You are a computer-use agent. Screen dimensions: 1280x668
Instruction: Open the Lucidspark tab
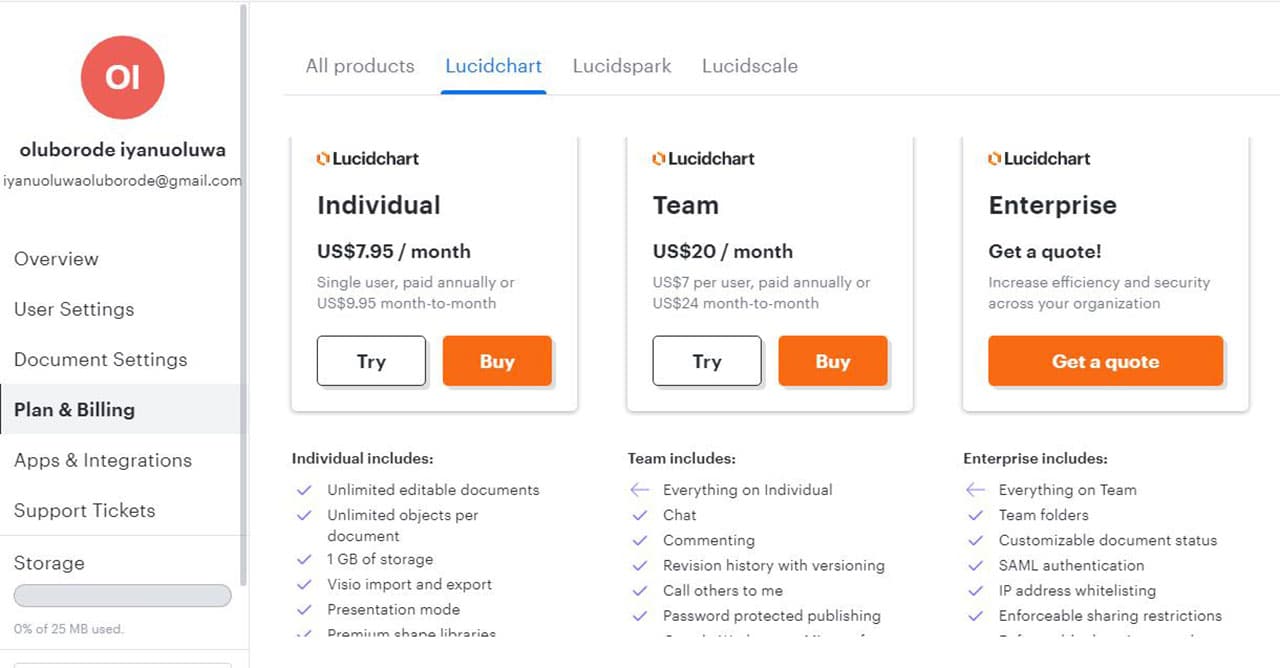pos(622,66)
